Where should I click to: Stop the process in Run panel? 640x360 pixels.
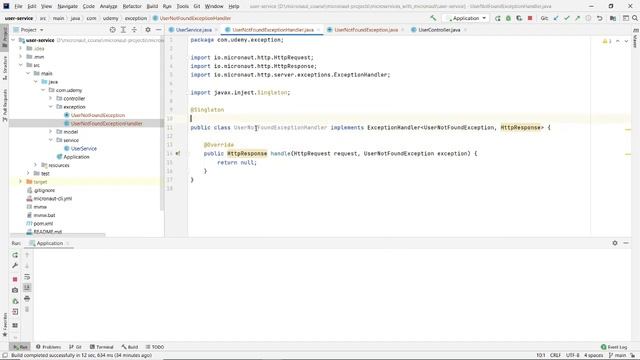tap(15, 279)
